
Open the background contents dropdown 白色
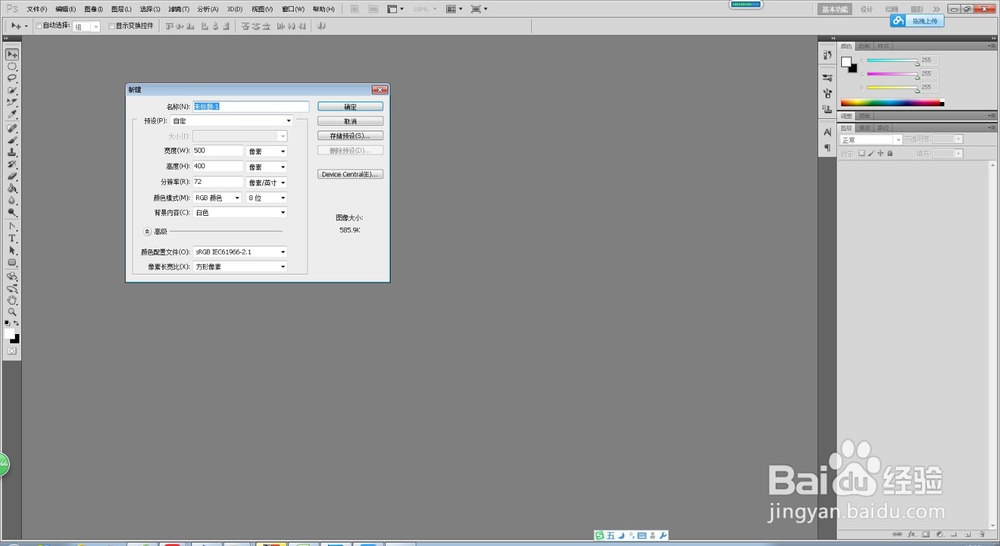point(240,212)
